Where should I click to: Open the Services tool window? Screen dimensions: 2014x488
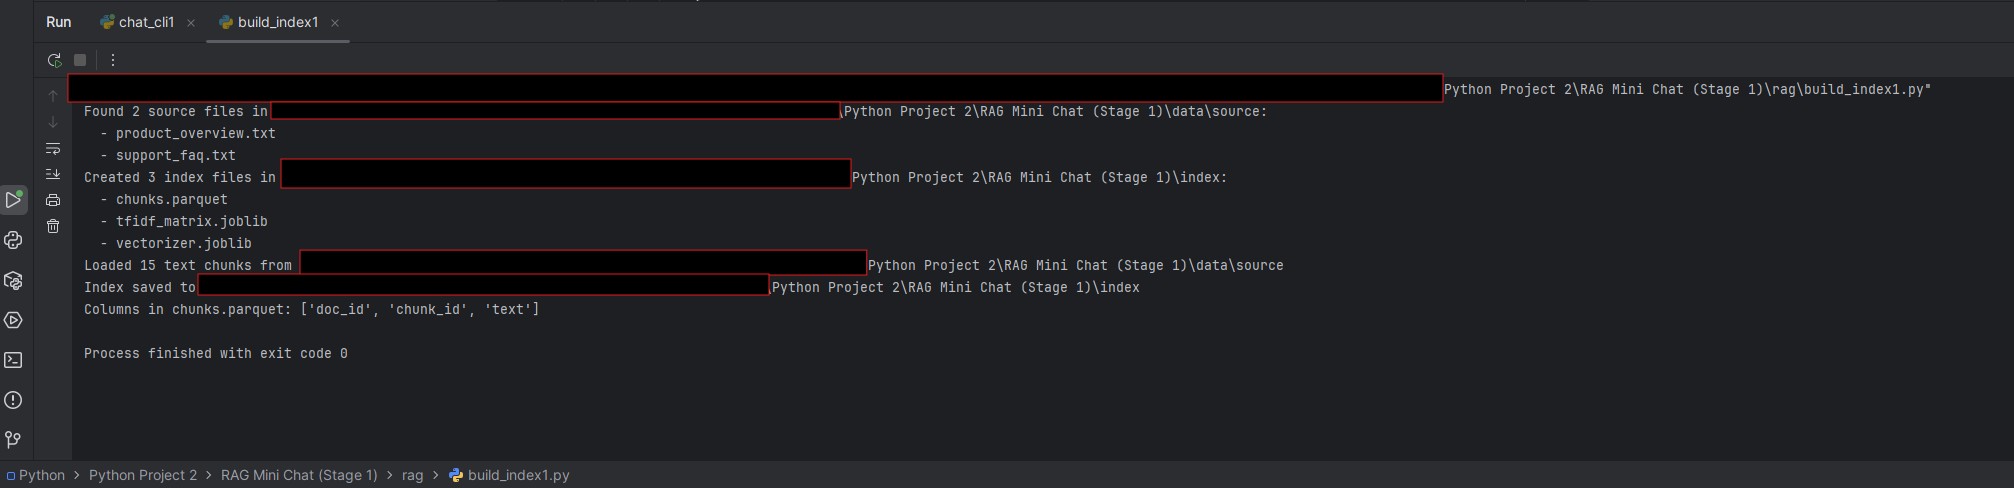[14, 320]
